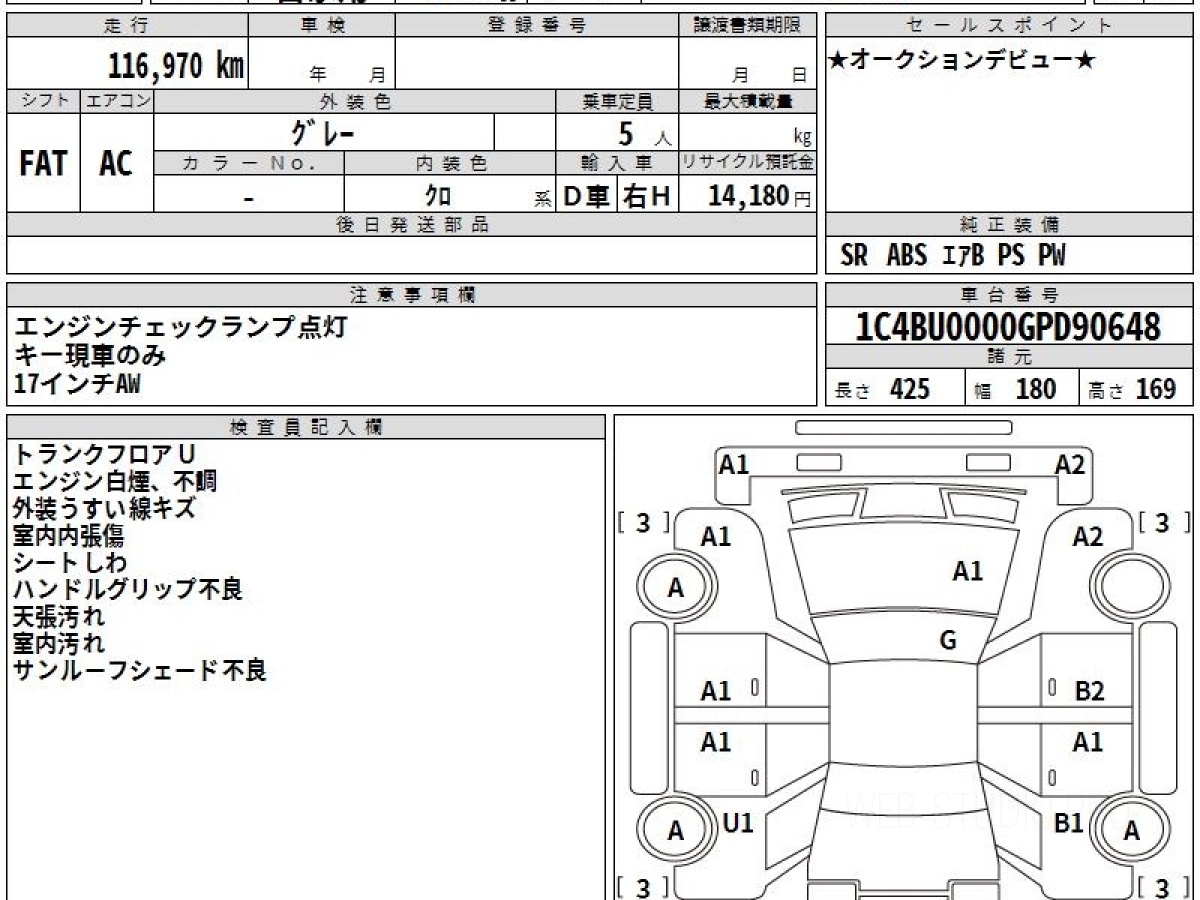This screenshot has height=900, width=1200.
Task: Click the カラーNo. header cell
Action: click(249, 163)
